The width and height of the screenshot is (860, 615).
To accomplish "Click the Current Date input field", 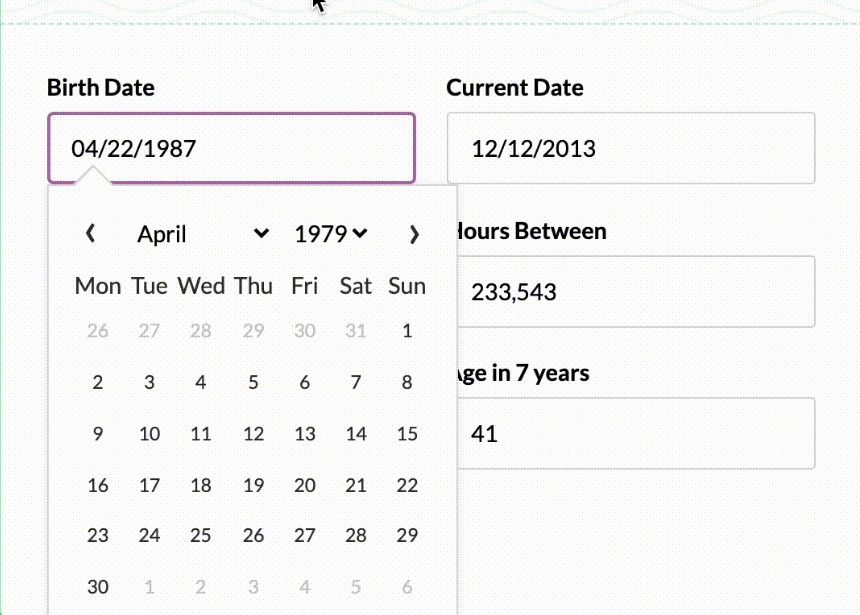I will pyautogui.click(x=631, y=149).
